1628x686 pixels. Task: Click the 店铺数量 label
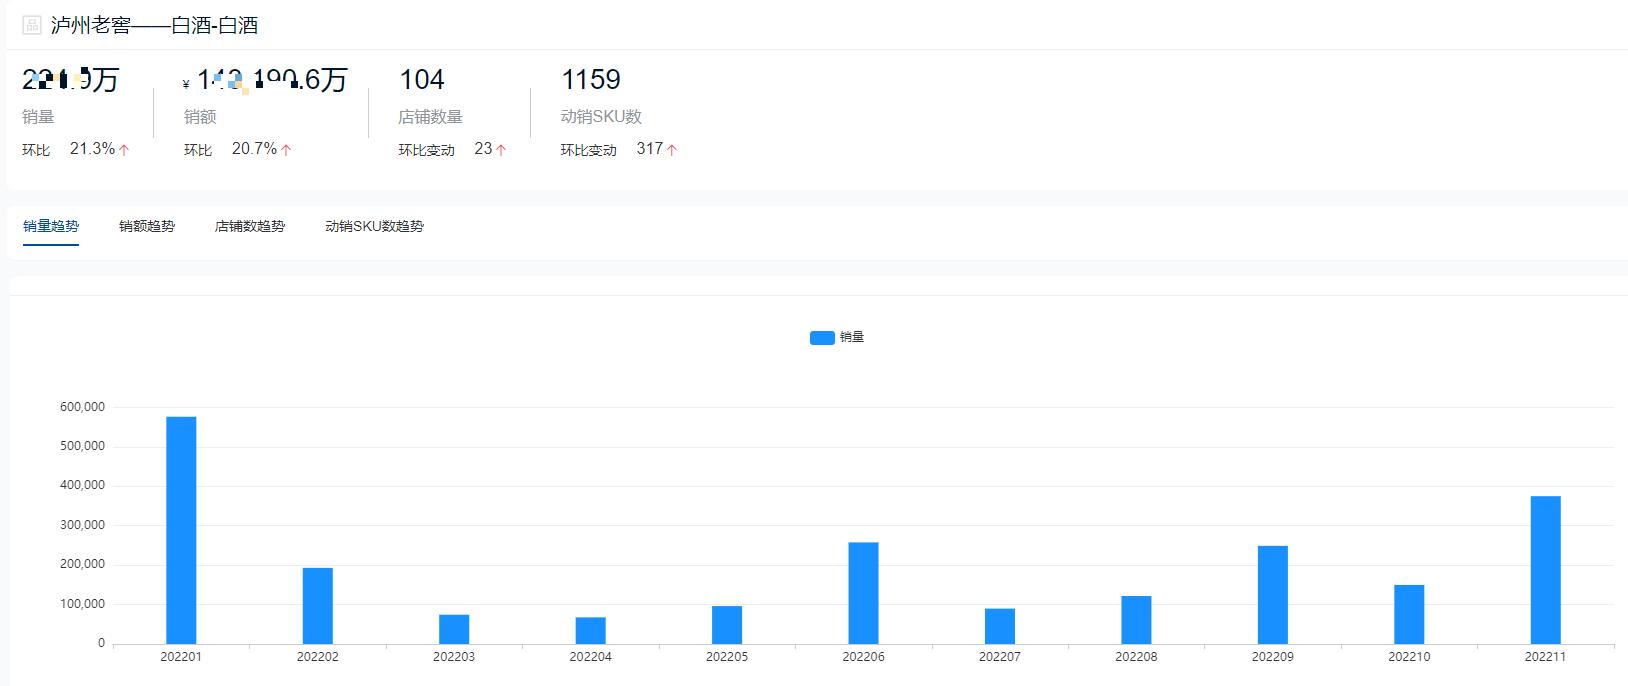(x=430, y=117)
